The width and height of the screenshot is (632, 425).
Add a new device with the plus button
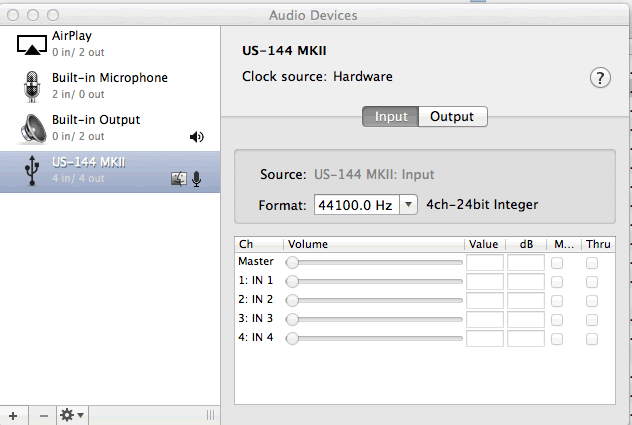coord(13,416)
